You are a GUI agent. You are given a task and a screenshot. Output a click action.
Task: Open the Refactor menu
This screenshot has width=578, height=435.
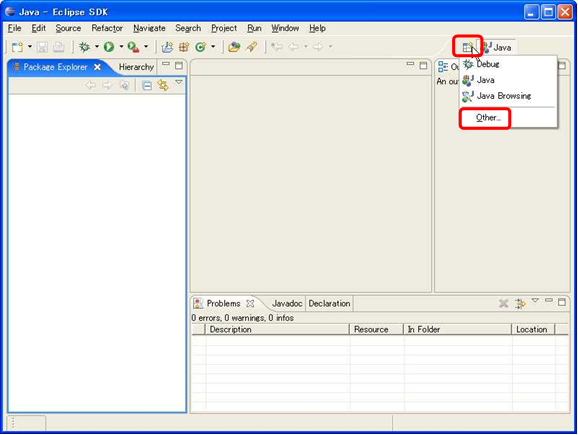pos(107,28)
